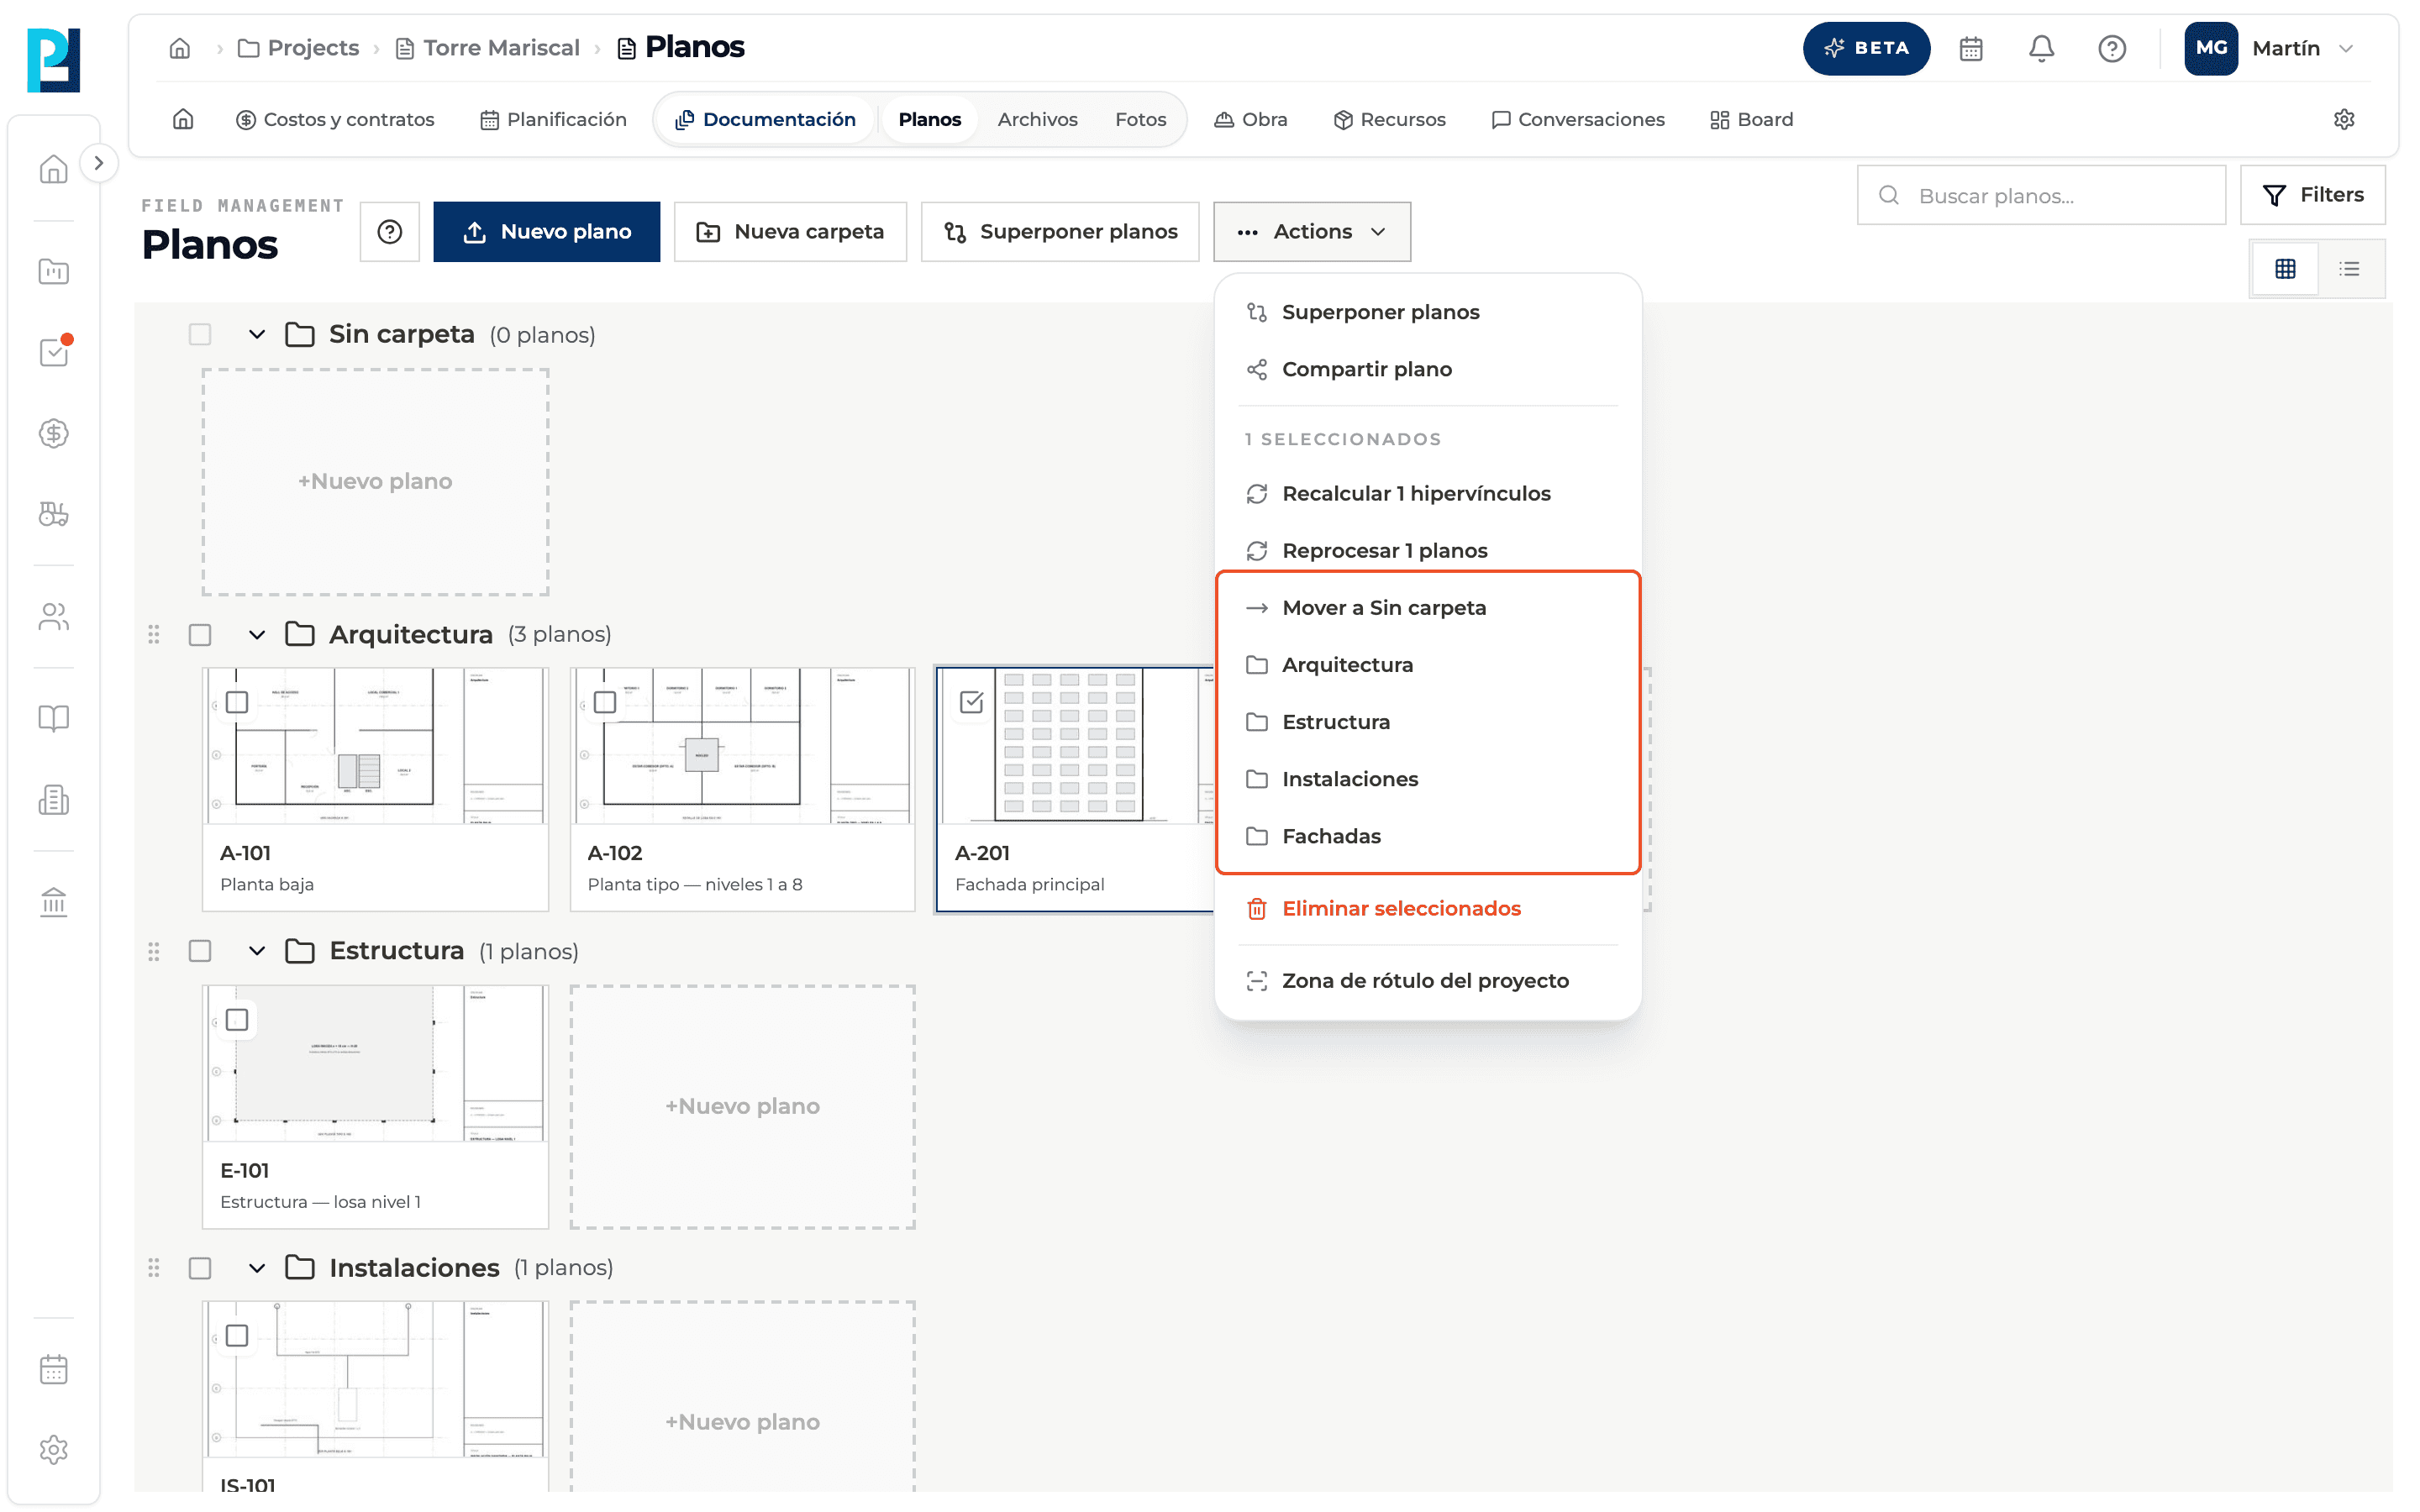Focus the Buscar planos search field
Screen dimensions: 2420x1512
[2041, 195]
